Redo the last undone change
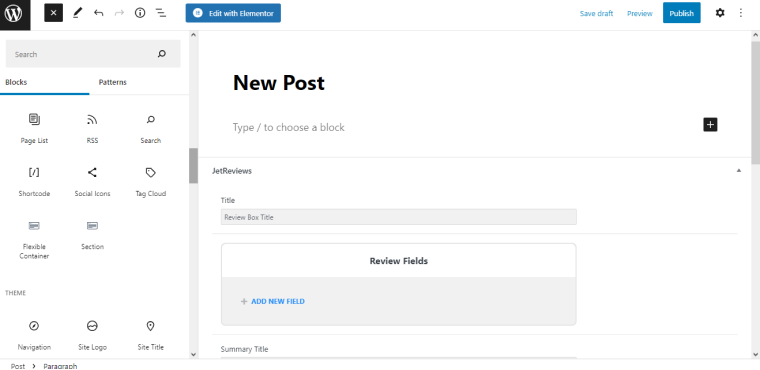 point(119,13)
